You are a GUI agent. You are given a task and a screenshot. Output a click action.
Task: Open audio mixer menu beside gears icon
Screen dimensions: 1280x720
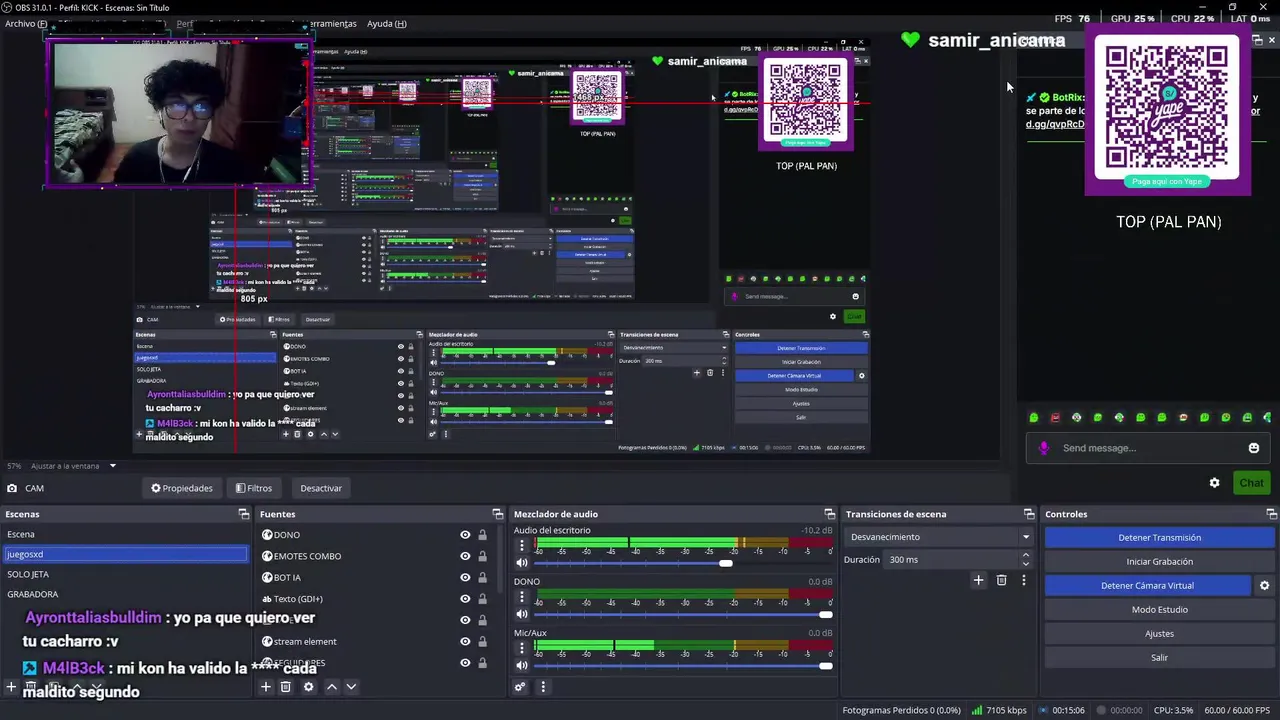click(543, 687)
